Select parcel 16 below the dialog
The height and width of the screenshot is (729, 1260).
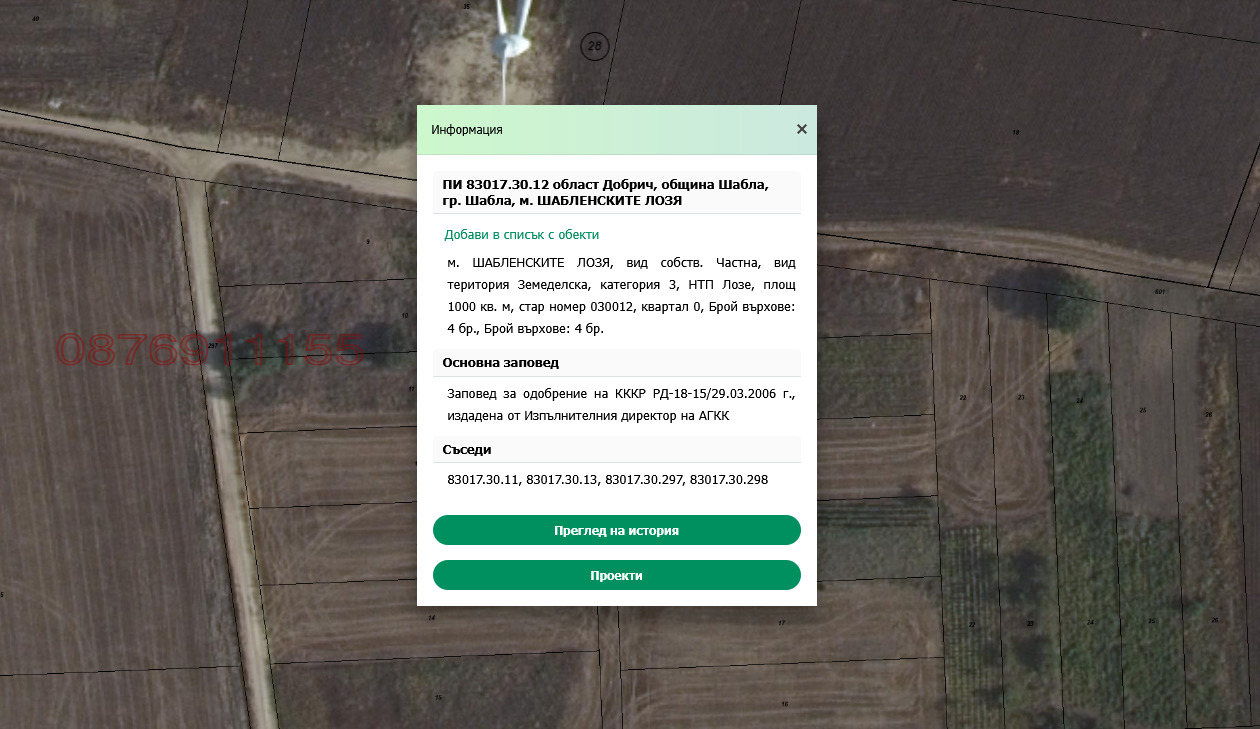[784, 704]
